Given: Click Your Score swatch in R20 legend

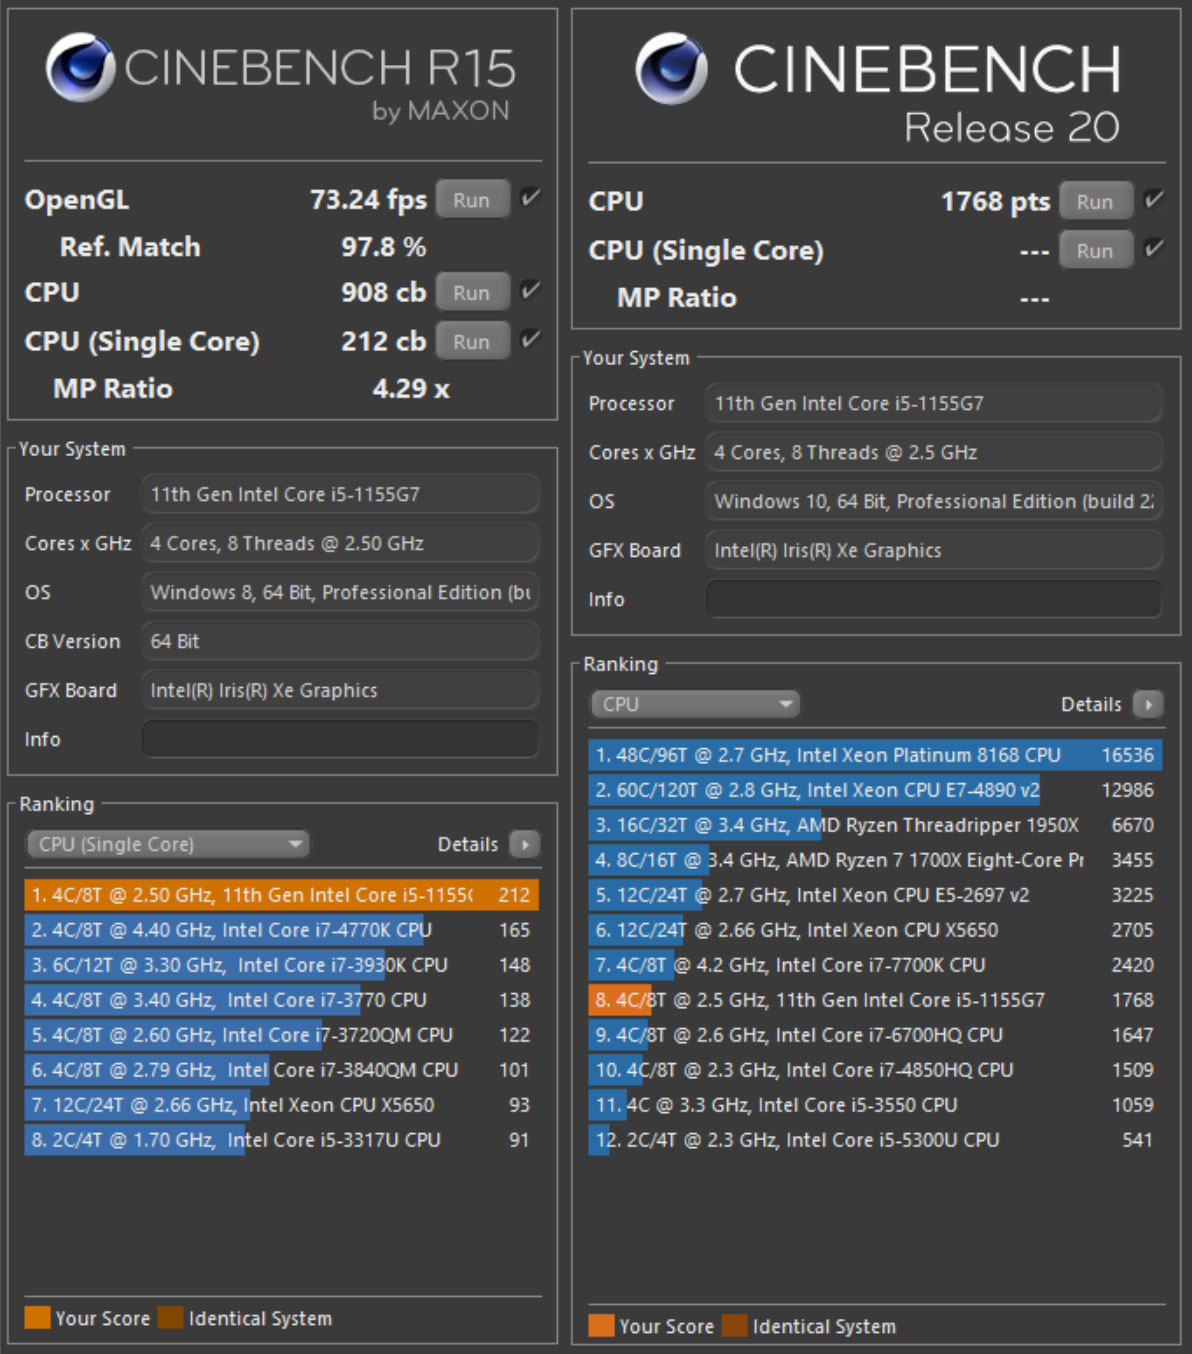Looking at the screenshot, I should (602, 1325).
